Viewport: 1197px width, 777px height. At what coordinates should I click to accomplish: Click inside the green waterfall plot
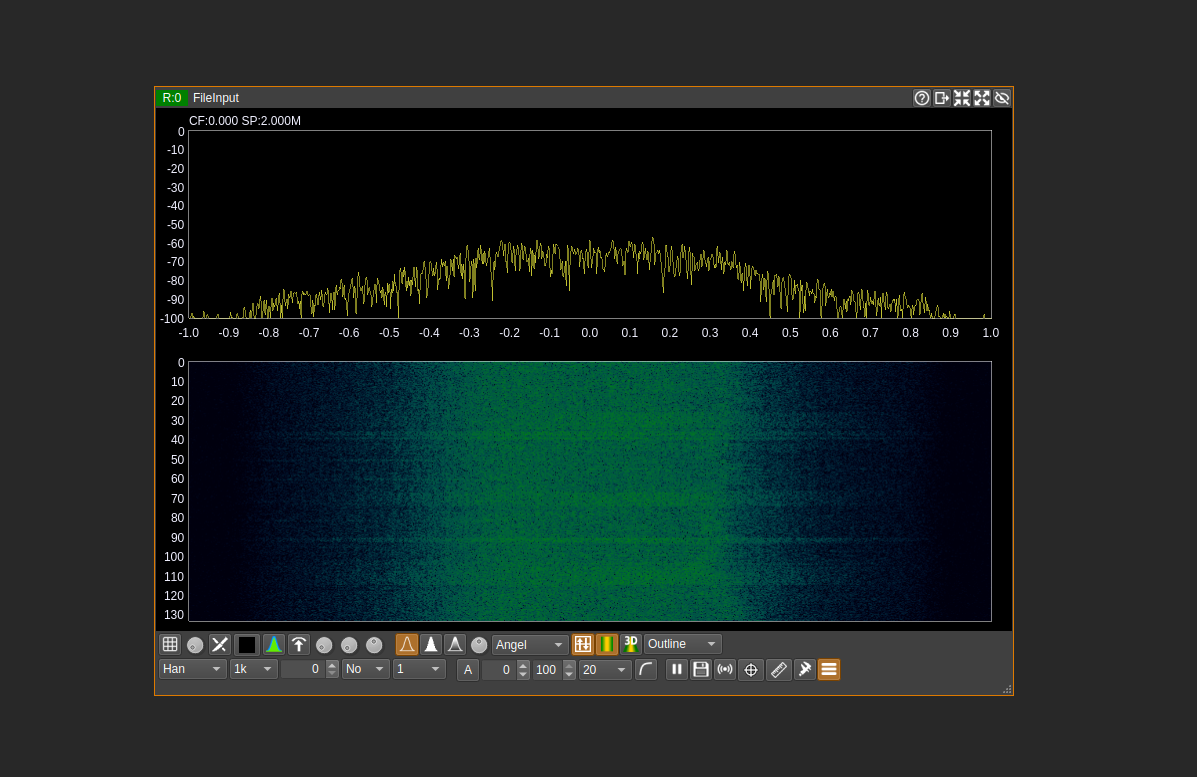pos(589,492)
